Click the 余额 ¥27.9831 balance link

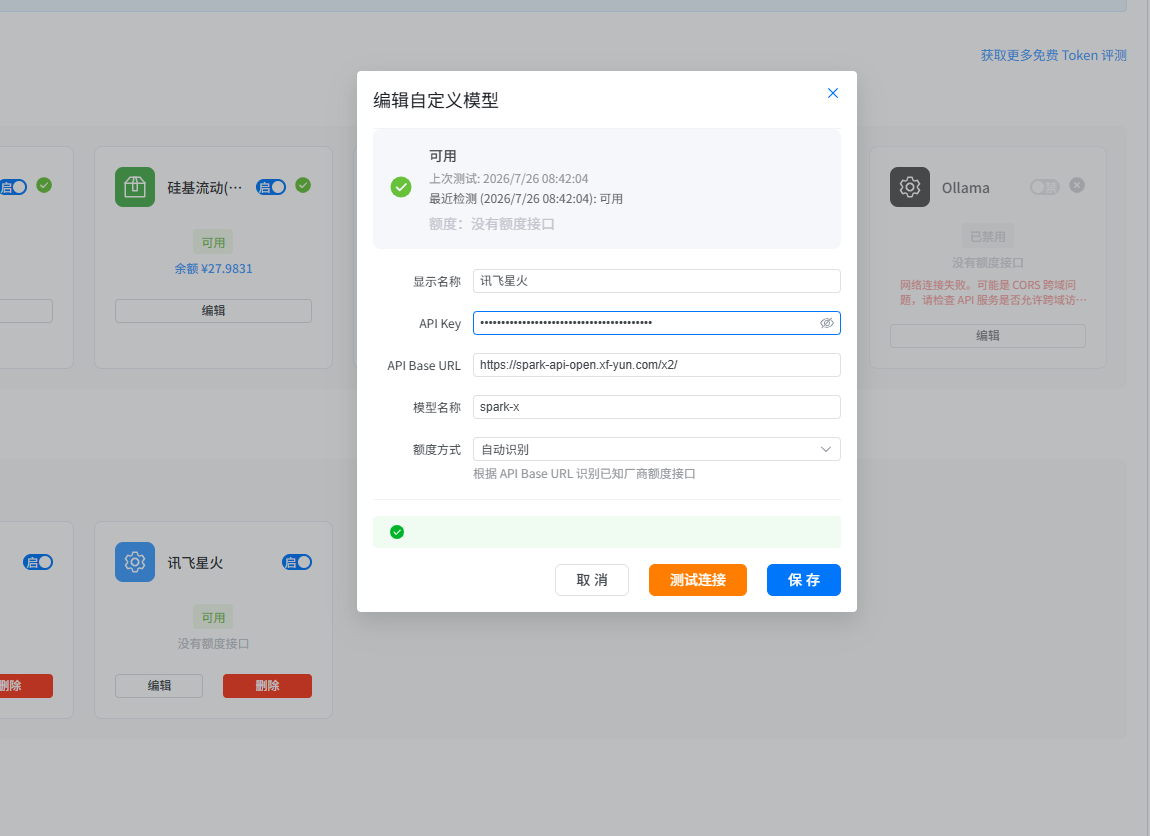pos(213,268)
